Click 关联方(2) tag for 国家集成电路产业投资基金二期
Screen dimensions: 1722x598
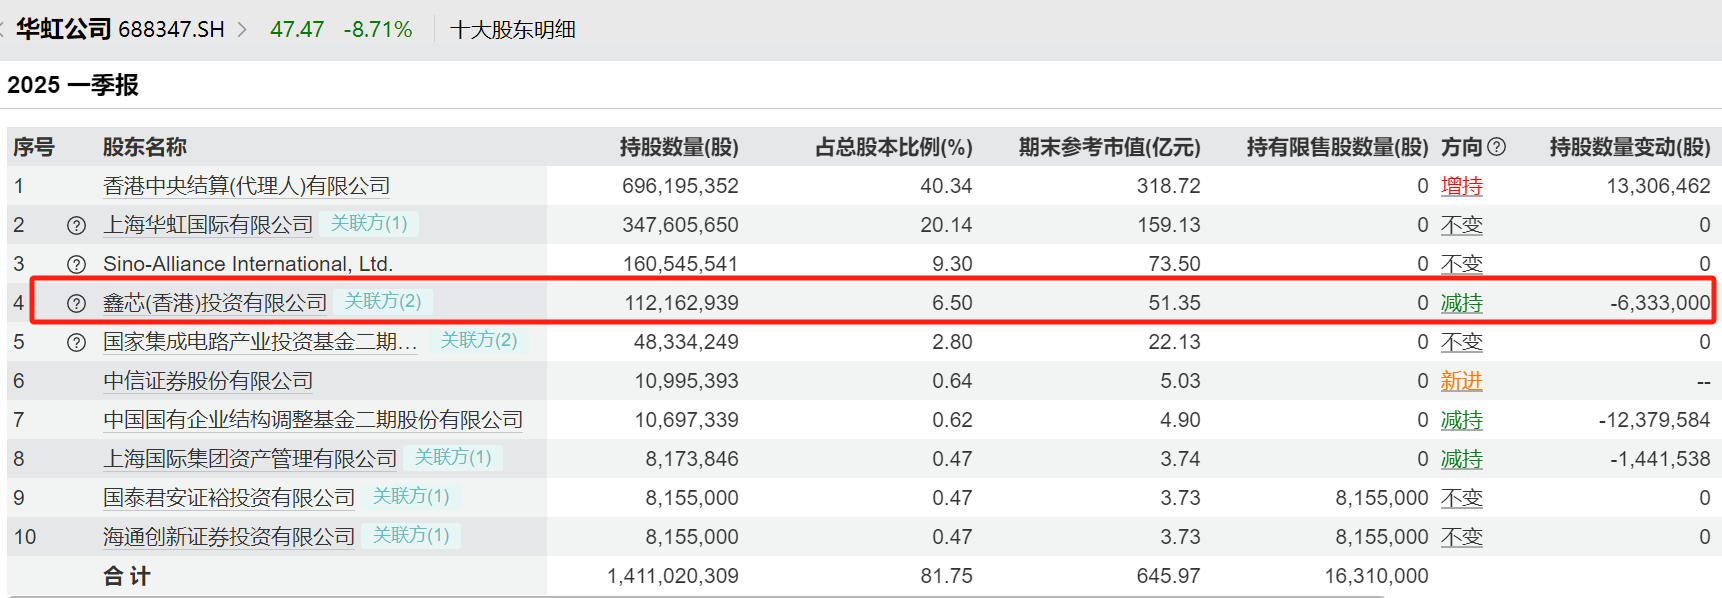point(479,340)
